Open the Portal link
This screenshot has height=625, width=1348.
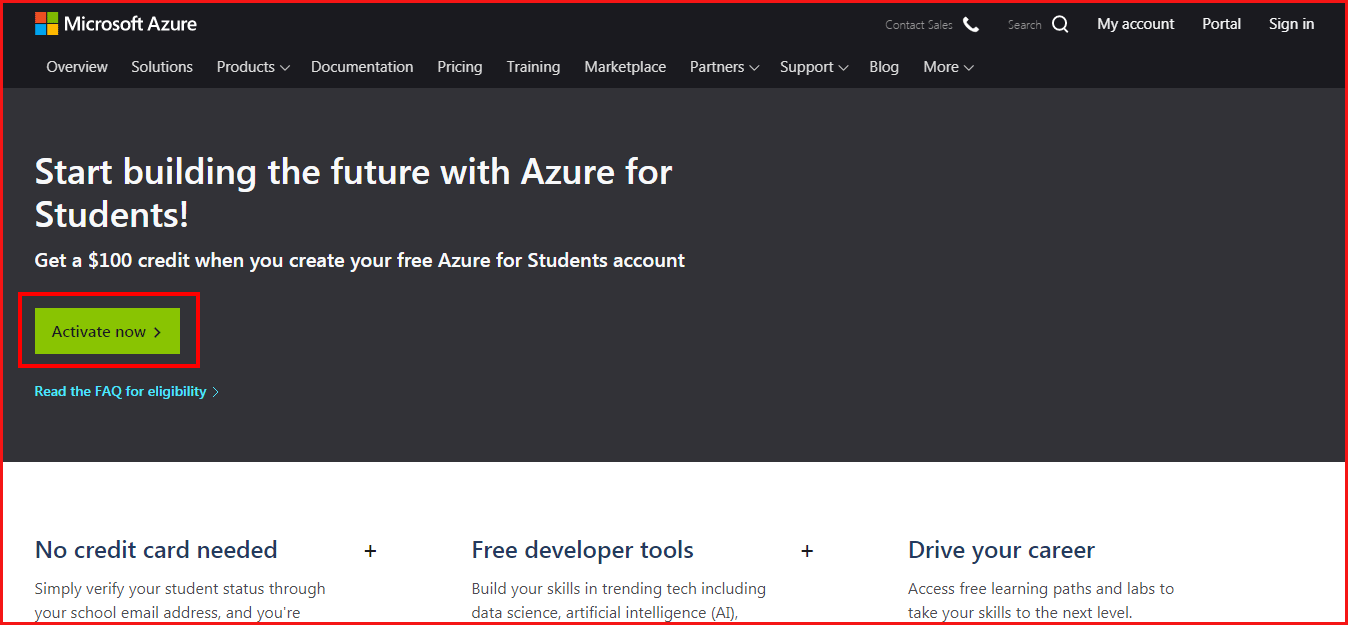coord(1221,24)
